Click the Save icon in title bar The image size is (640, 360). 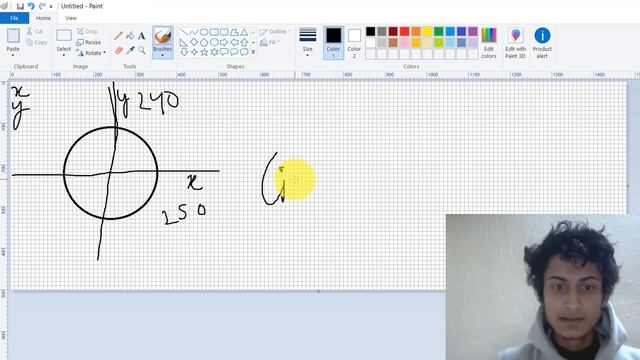[20, 6]
